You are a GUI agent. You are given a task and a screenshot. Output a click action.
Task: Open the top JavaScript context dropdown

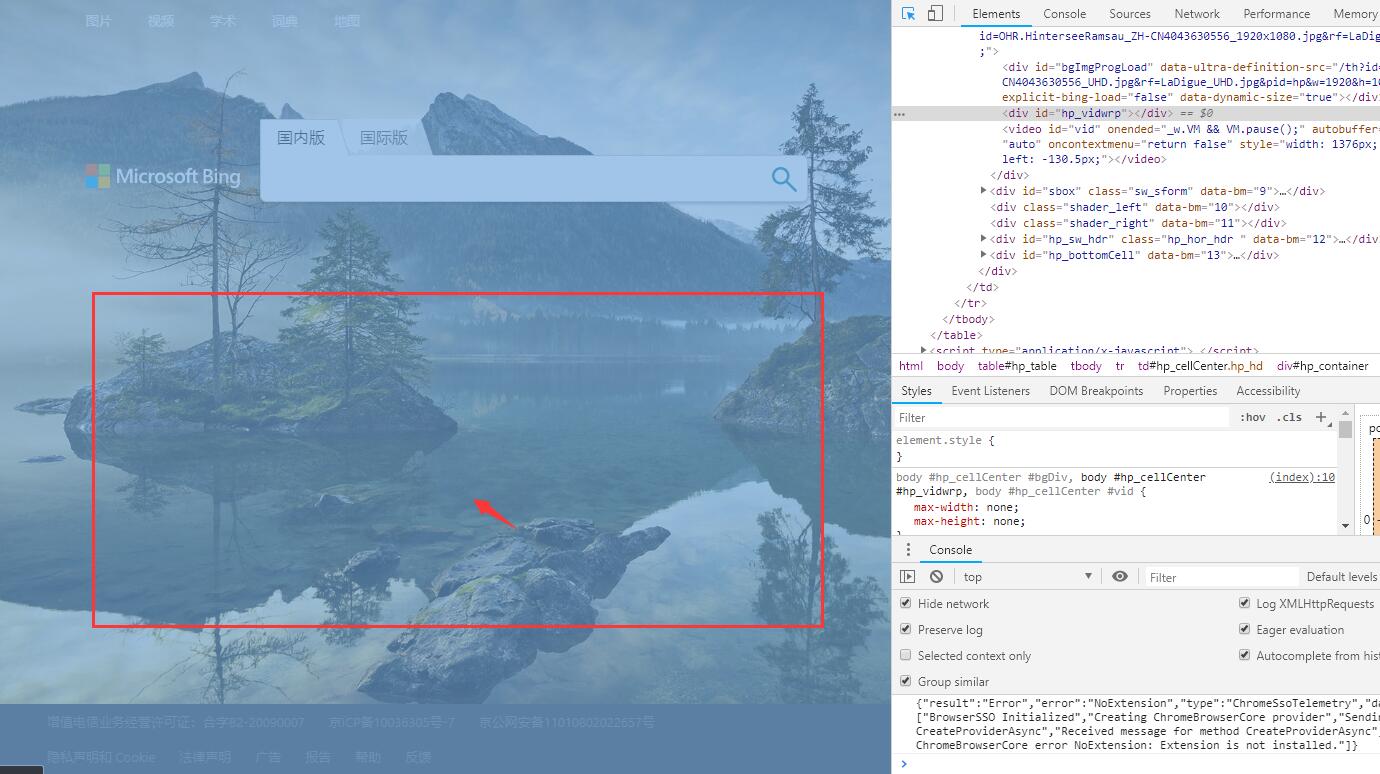1028,577
